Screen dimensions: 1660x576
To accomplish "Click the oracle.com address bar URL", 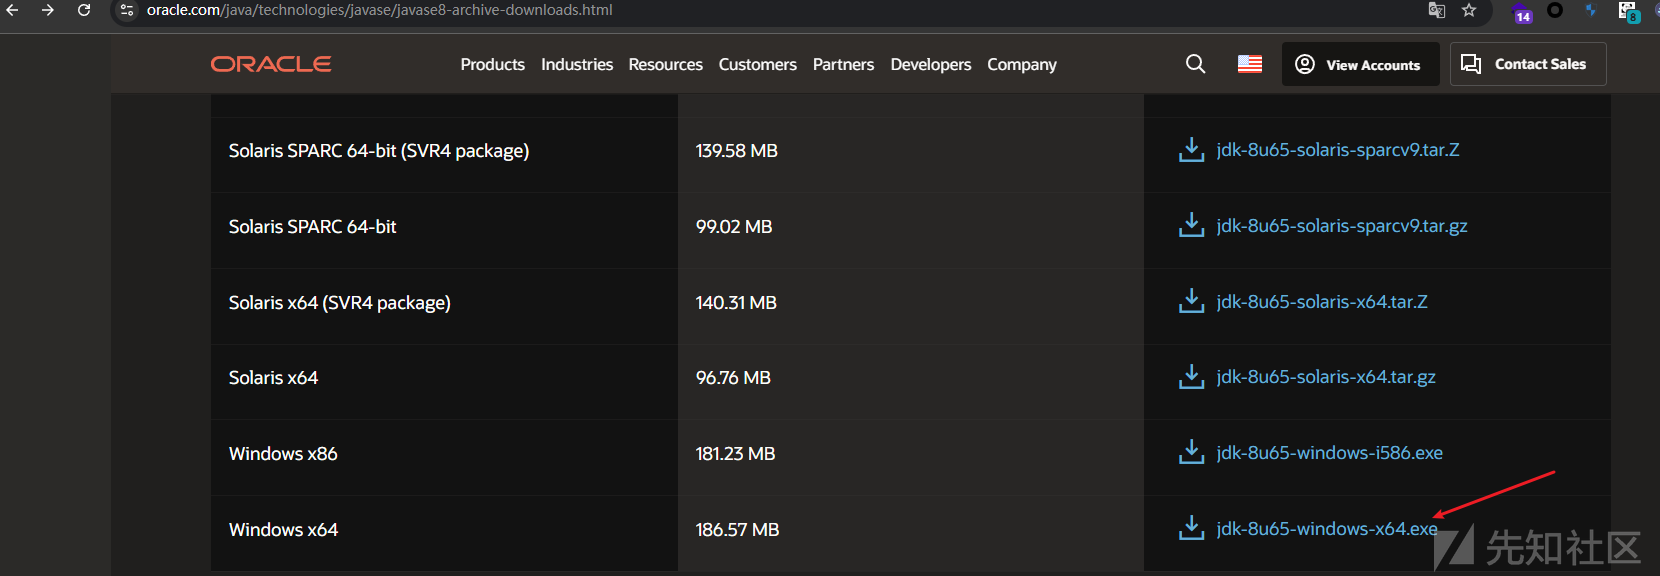I will 379,10.
